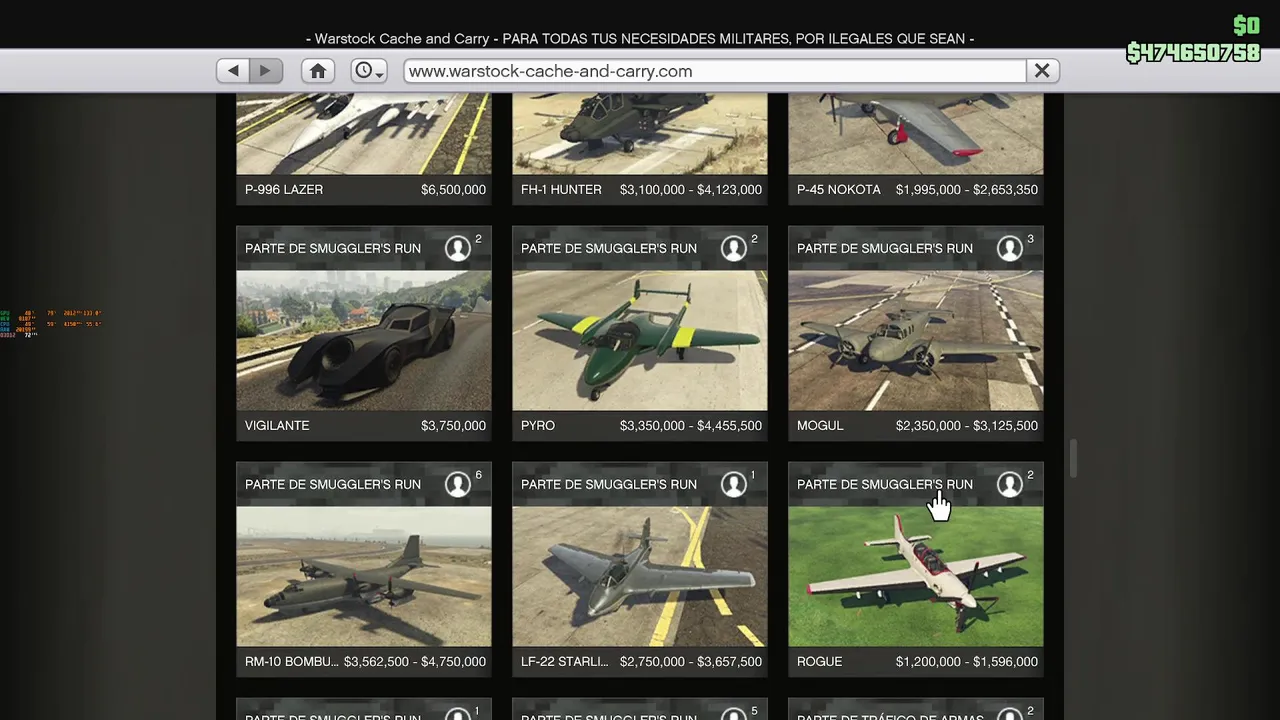Click Starling's PARTE DE SMUGGLER'S RUN header
This screenshot has height=720, width=1280.
[609, 484]
